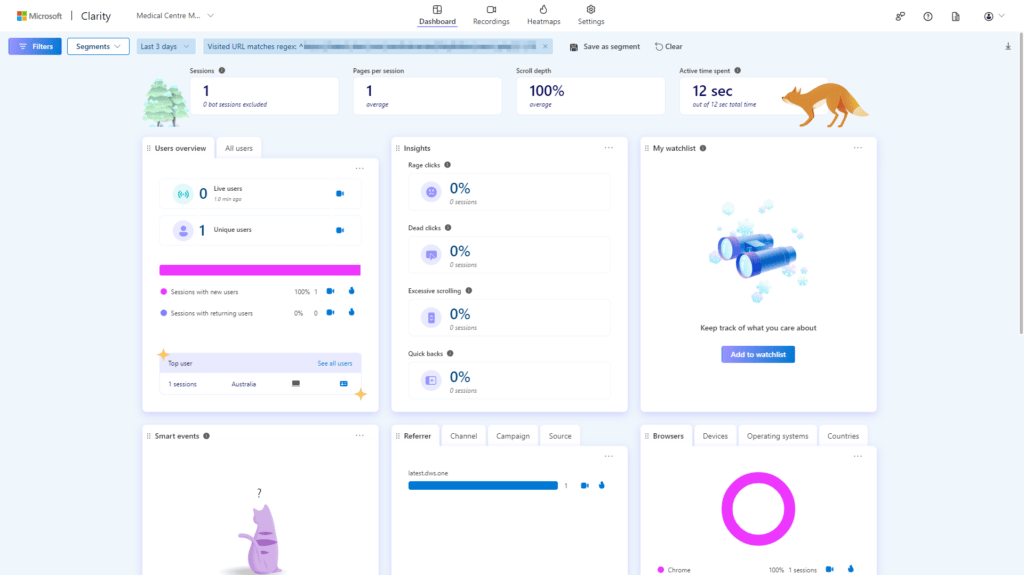Click the top user device icon

coord(296,384)
